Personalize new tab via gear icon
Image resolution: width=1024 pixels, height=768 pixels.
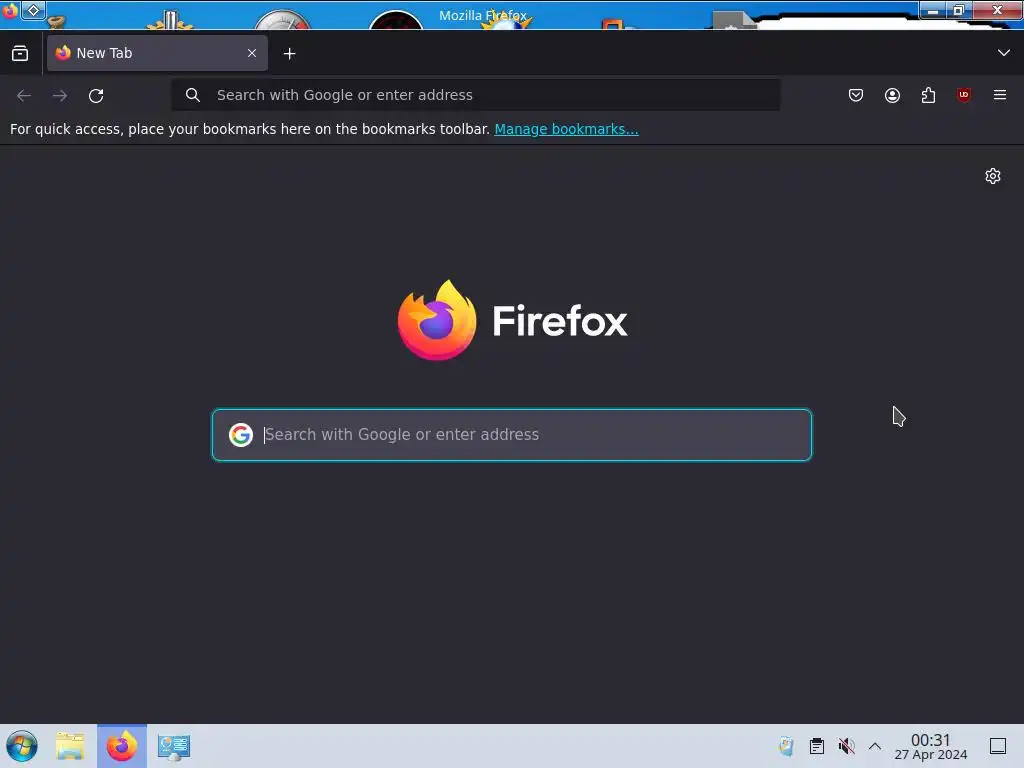993,176
